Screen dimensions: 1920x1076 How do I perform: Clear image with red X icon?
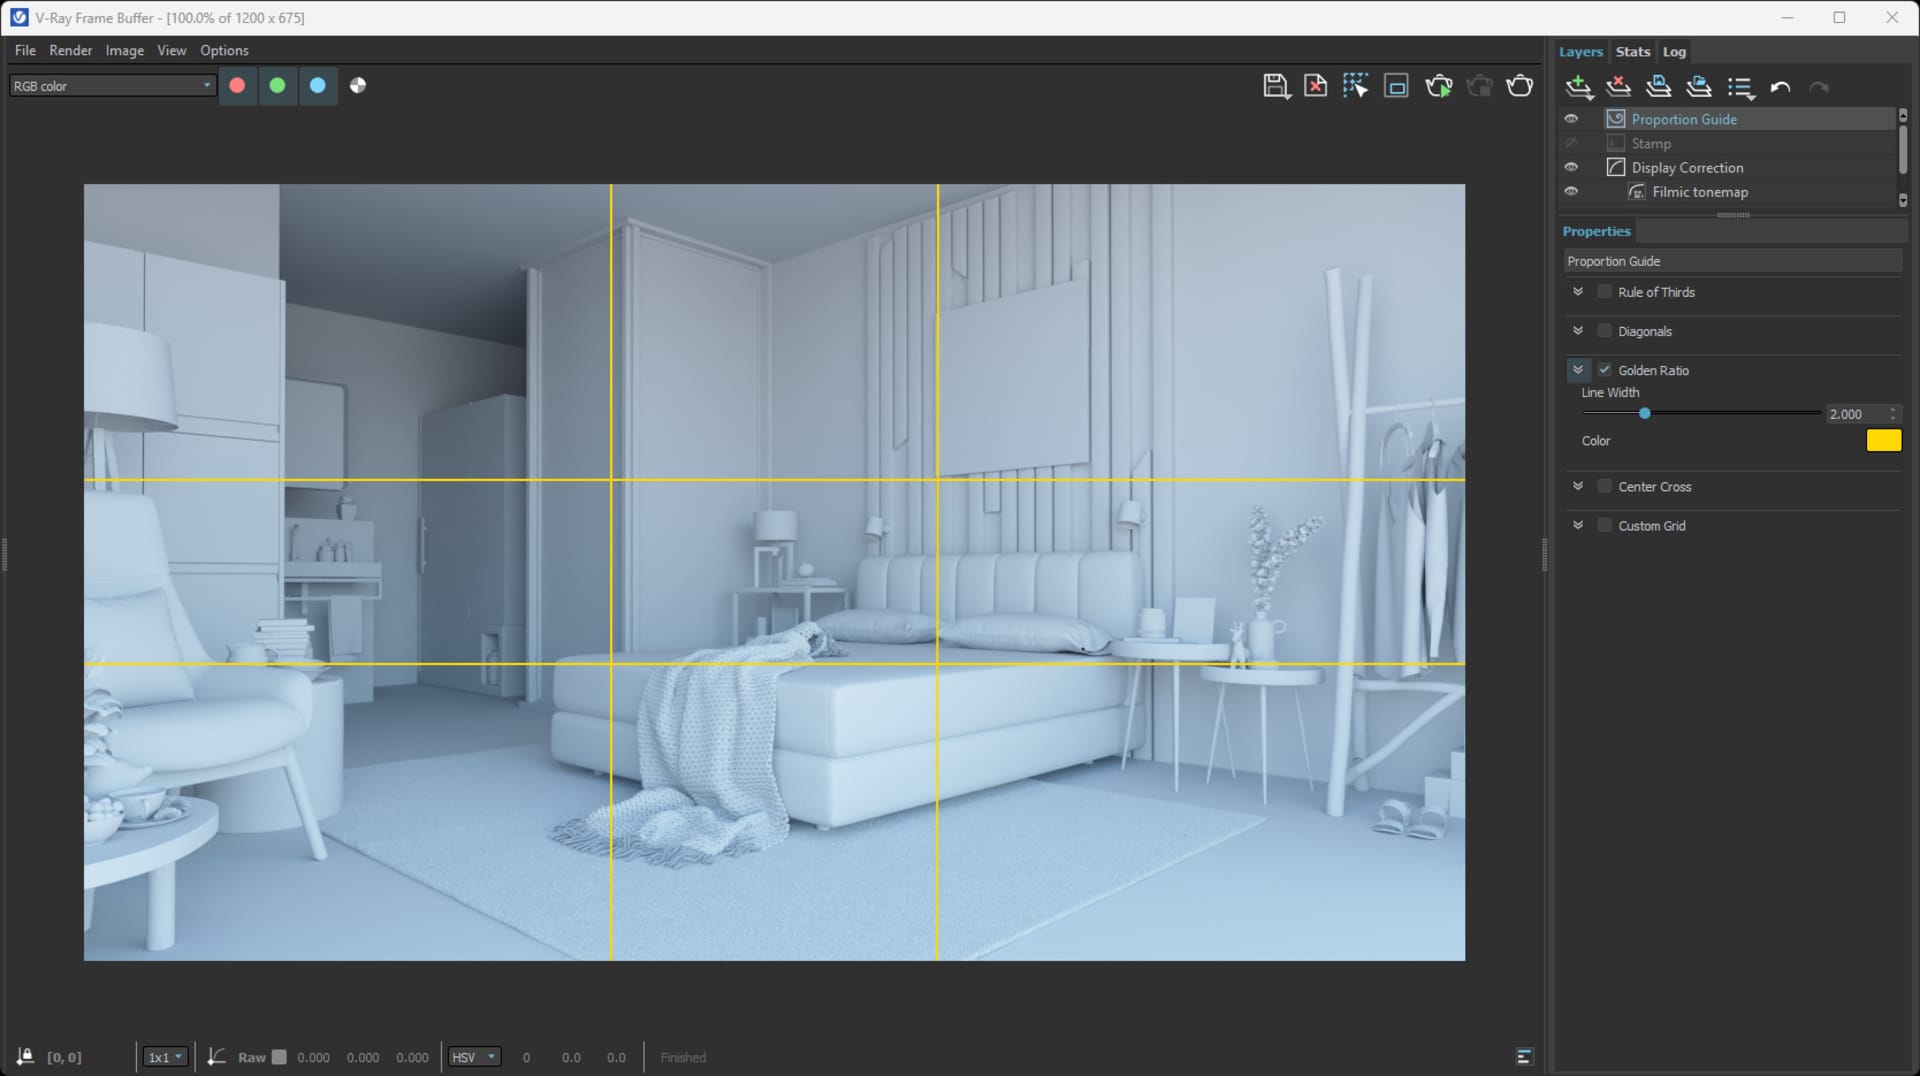(1316, 87)
